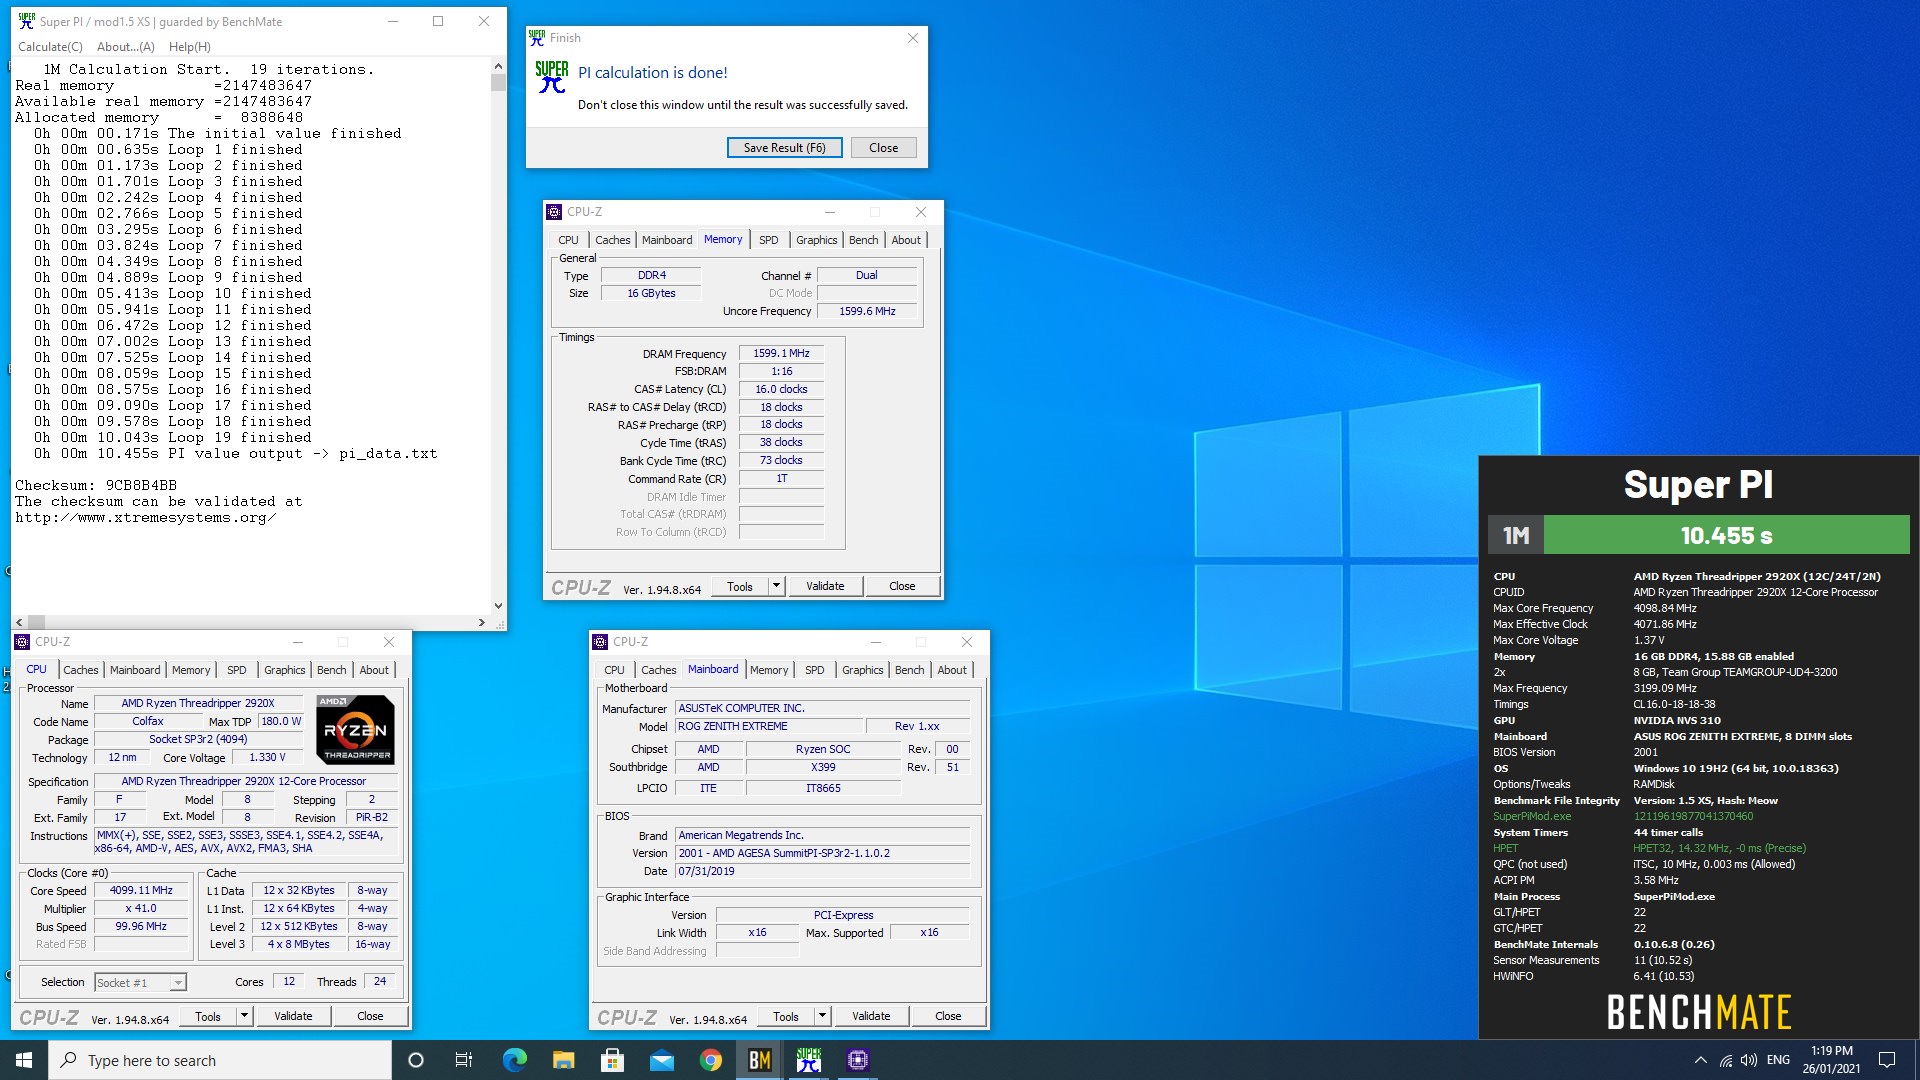Viewport: 1920px width, 1080px height.
Task: Click Super PI horizontal scrollbar left arrow
Action: (19, 622)
